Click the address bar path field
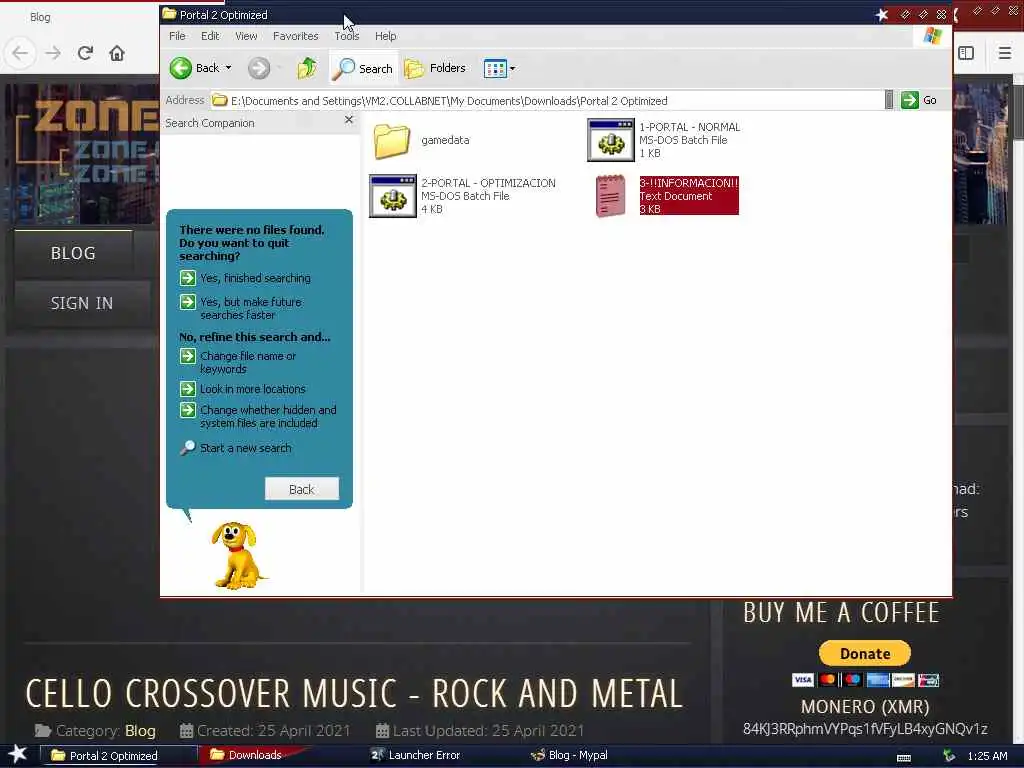 pyautogui.click(x=547, y=101)
